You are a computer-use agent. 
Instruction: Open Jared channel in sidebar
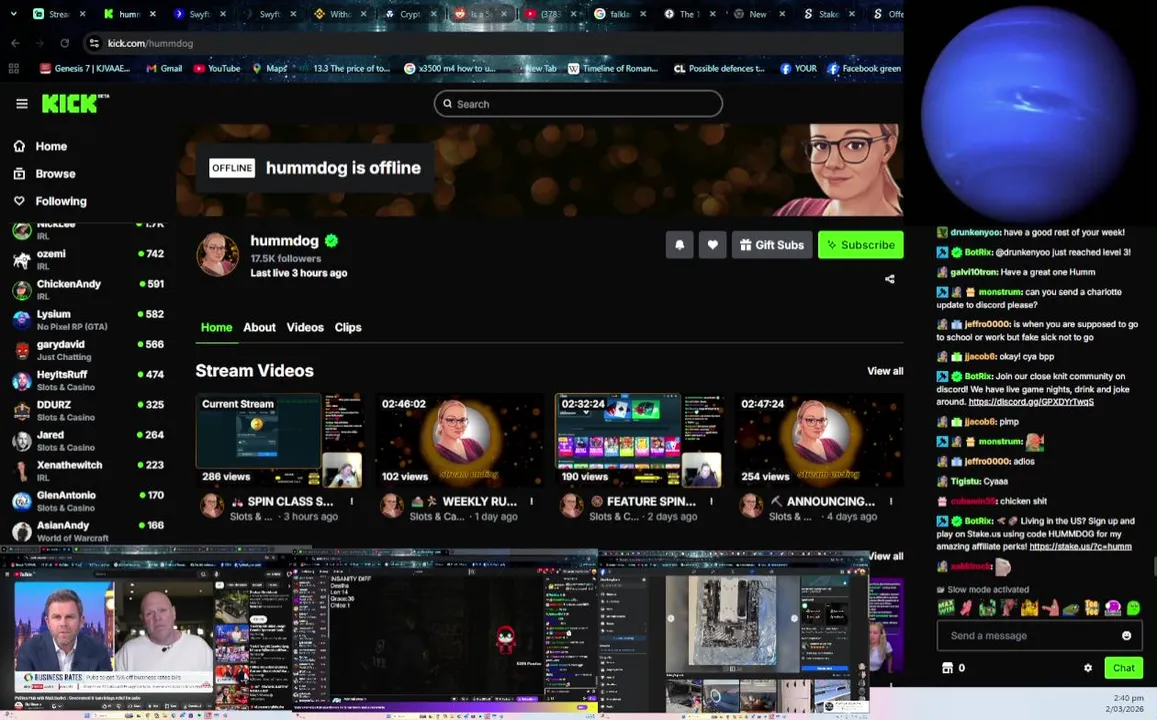[x=89, y=440]
